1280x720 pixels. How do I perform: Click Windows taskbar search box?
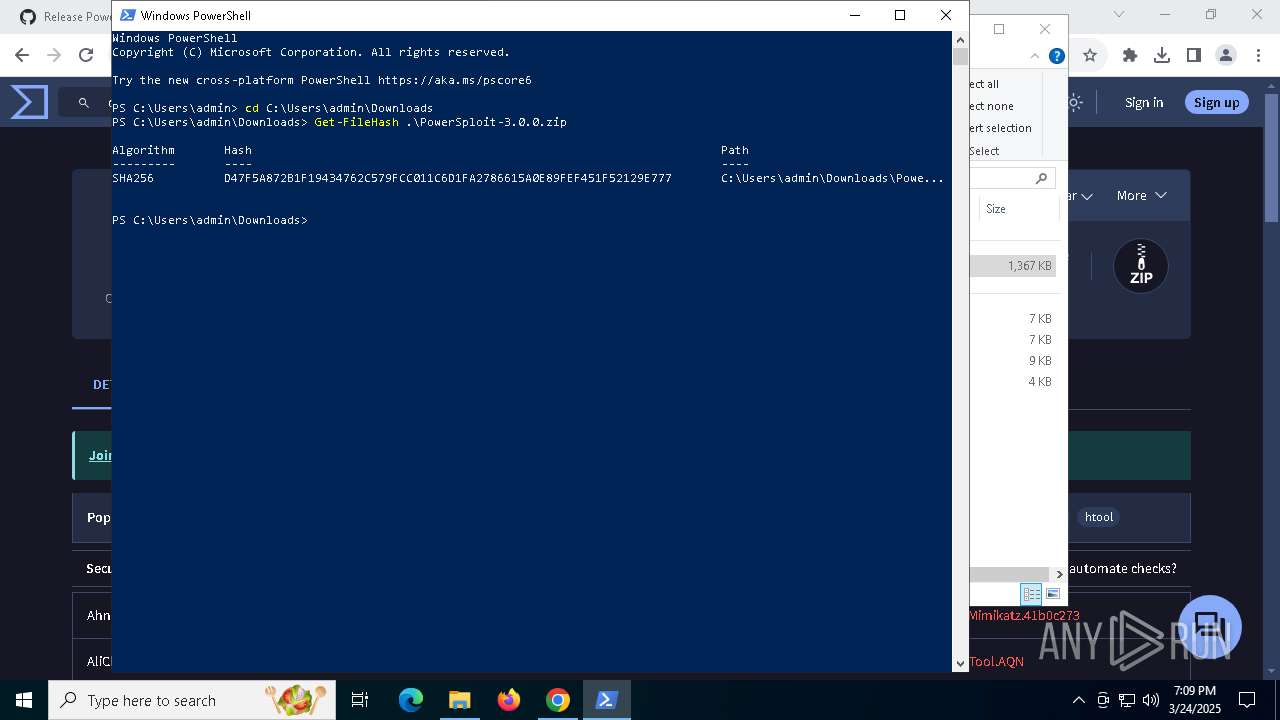pyautogui.click(x=192, y=700)
